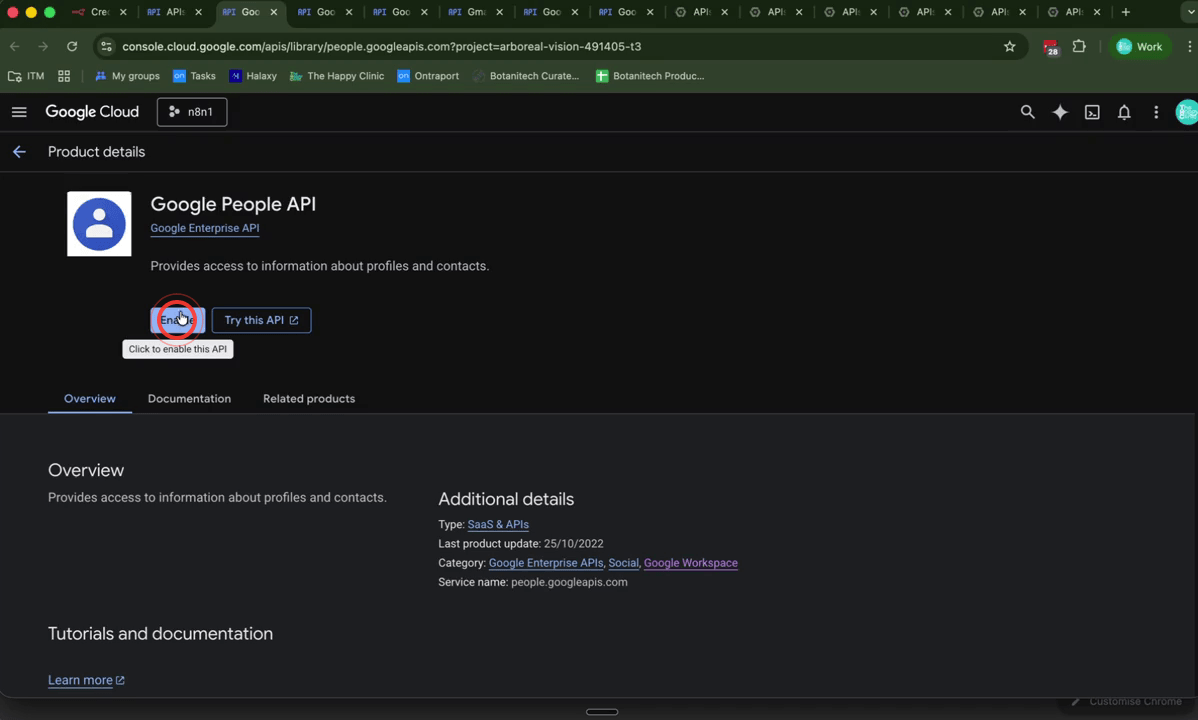Bookmark this page with the star icon
This screenshot has width=1198, height=720.
click(1009, 46)
